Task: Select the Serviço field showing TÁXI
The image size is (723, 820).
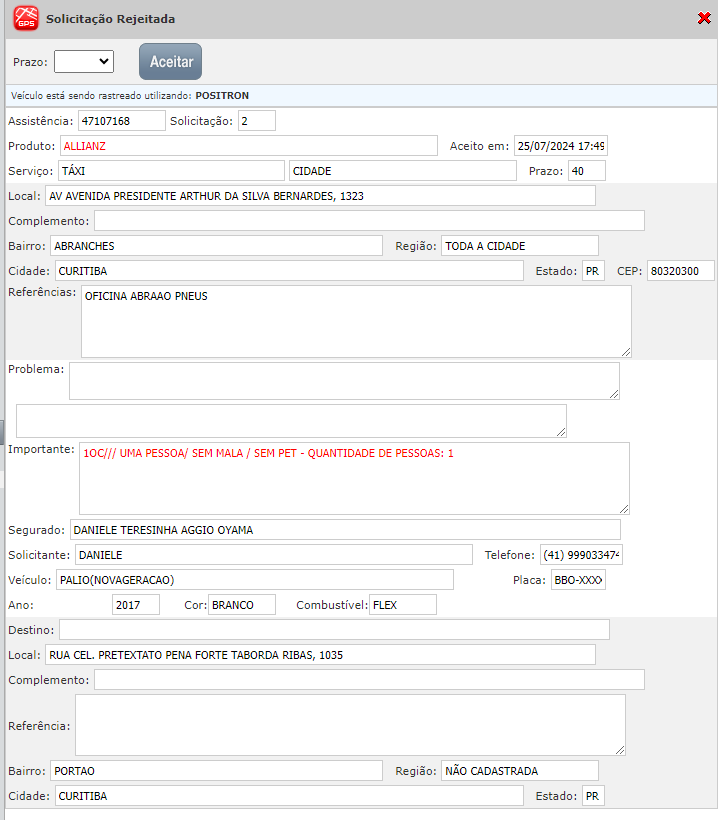Action: (171, 171)
